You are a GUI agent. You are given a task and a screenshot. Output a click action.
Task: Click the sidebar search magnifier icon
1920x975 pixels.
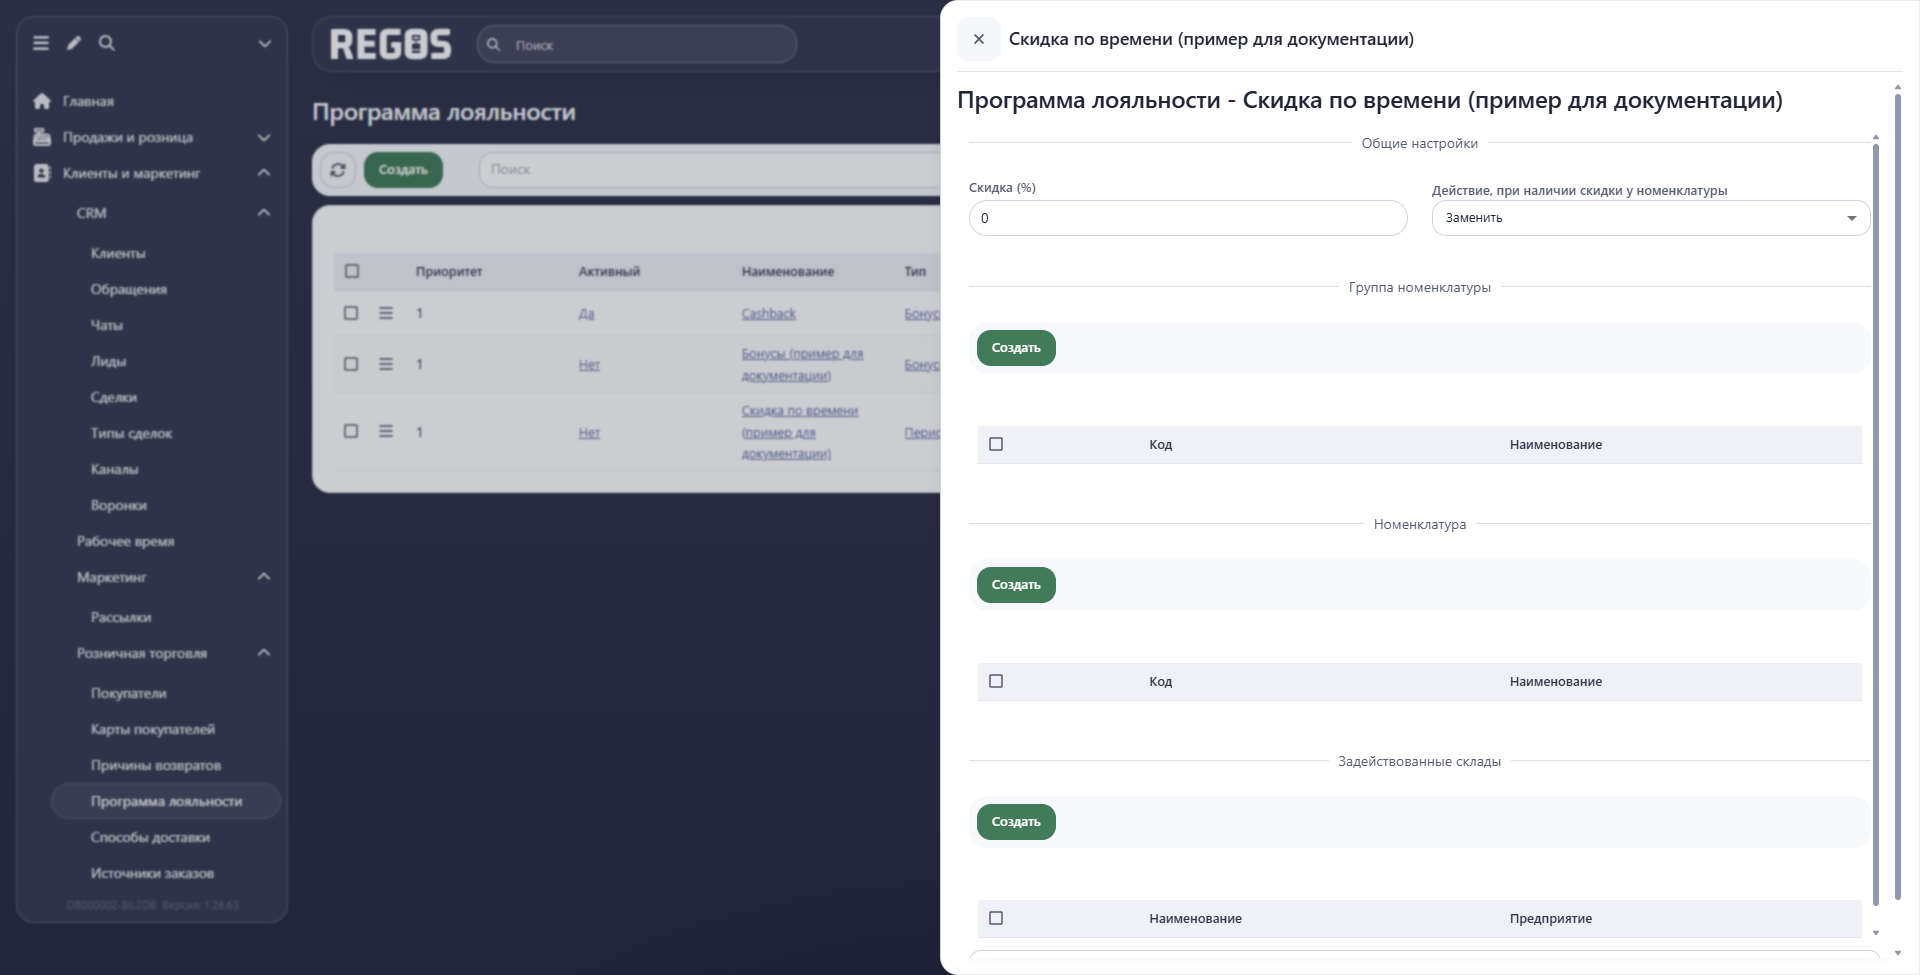click(x=107, y=43)
